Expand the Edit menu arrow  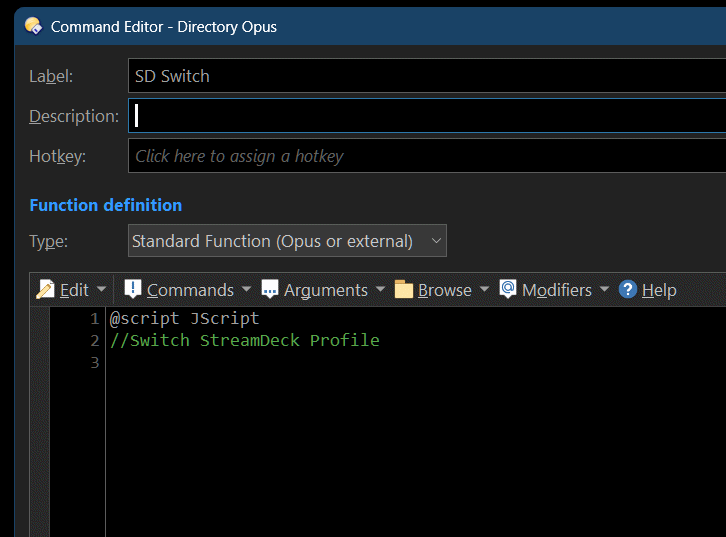pyautogui.click(x=101, y=289)
